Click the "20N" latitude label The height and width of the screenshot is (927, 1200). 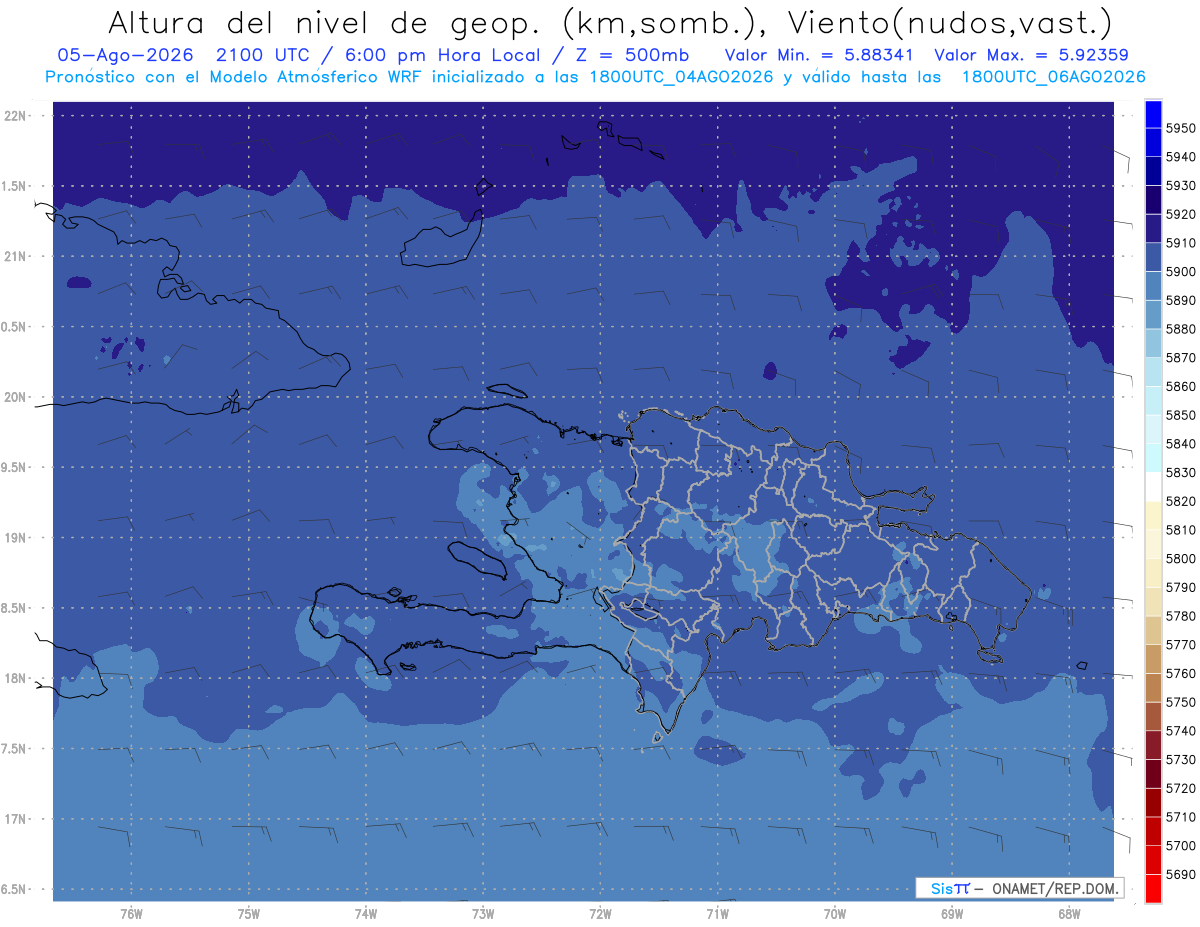[15, 397]
